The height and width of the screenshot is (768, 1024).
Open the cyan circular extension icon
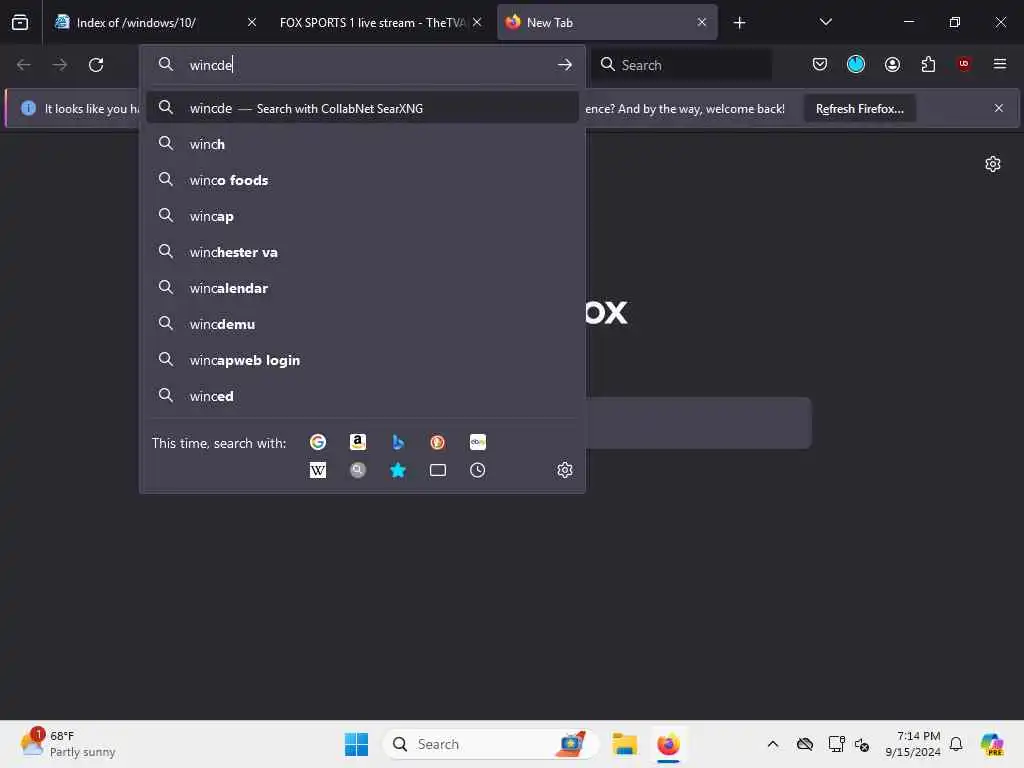856,64
